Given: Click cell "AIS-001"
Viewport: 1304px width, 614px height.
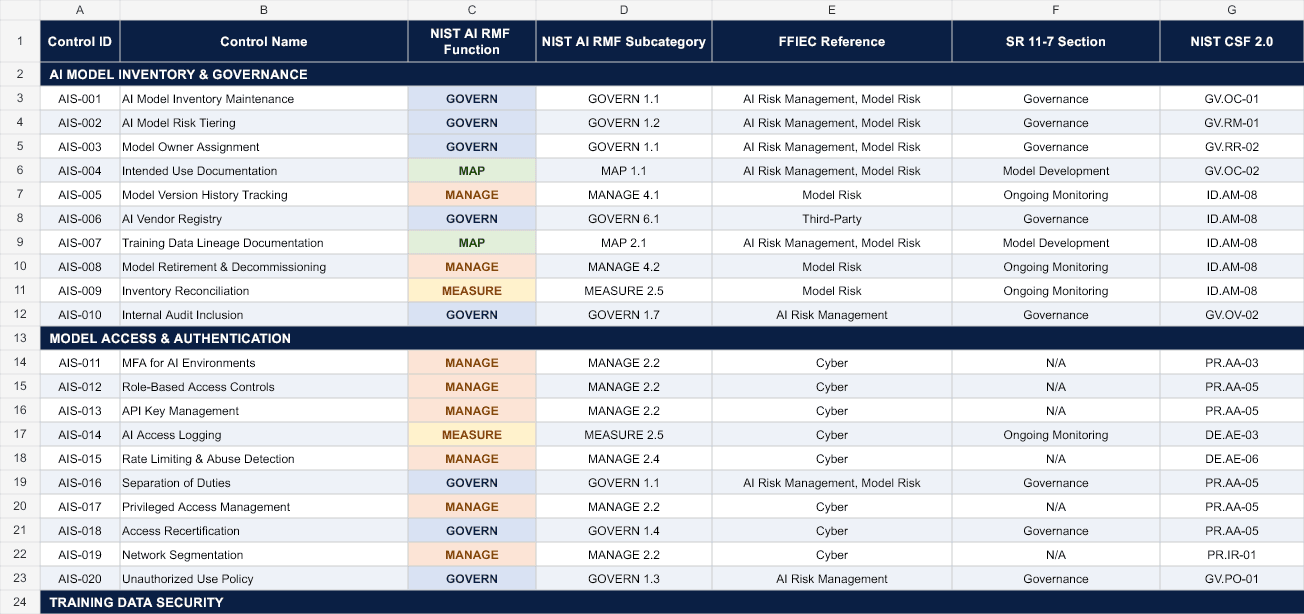Looking at the screenshot, I should (80, 98).
